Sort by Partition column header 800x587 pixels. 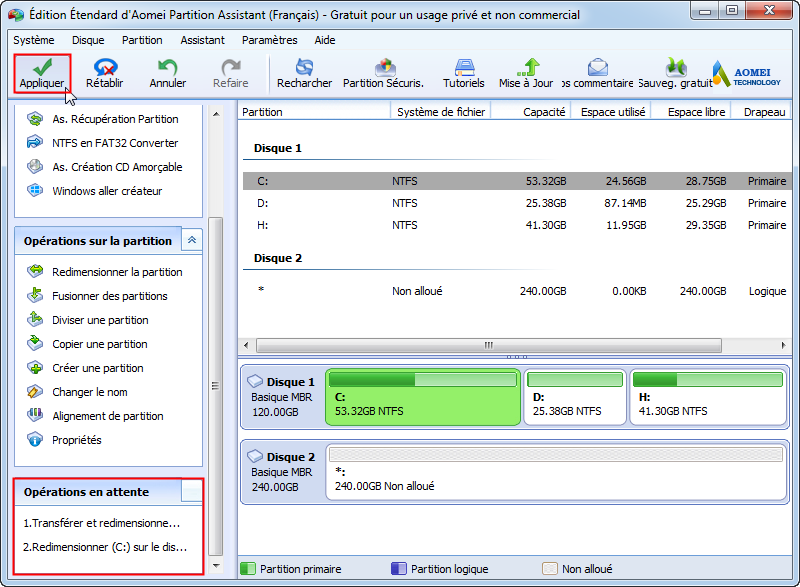[x=314, y=112]
